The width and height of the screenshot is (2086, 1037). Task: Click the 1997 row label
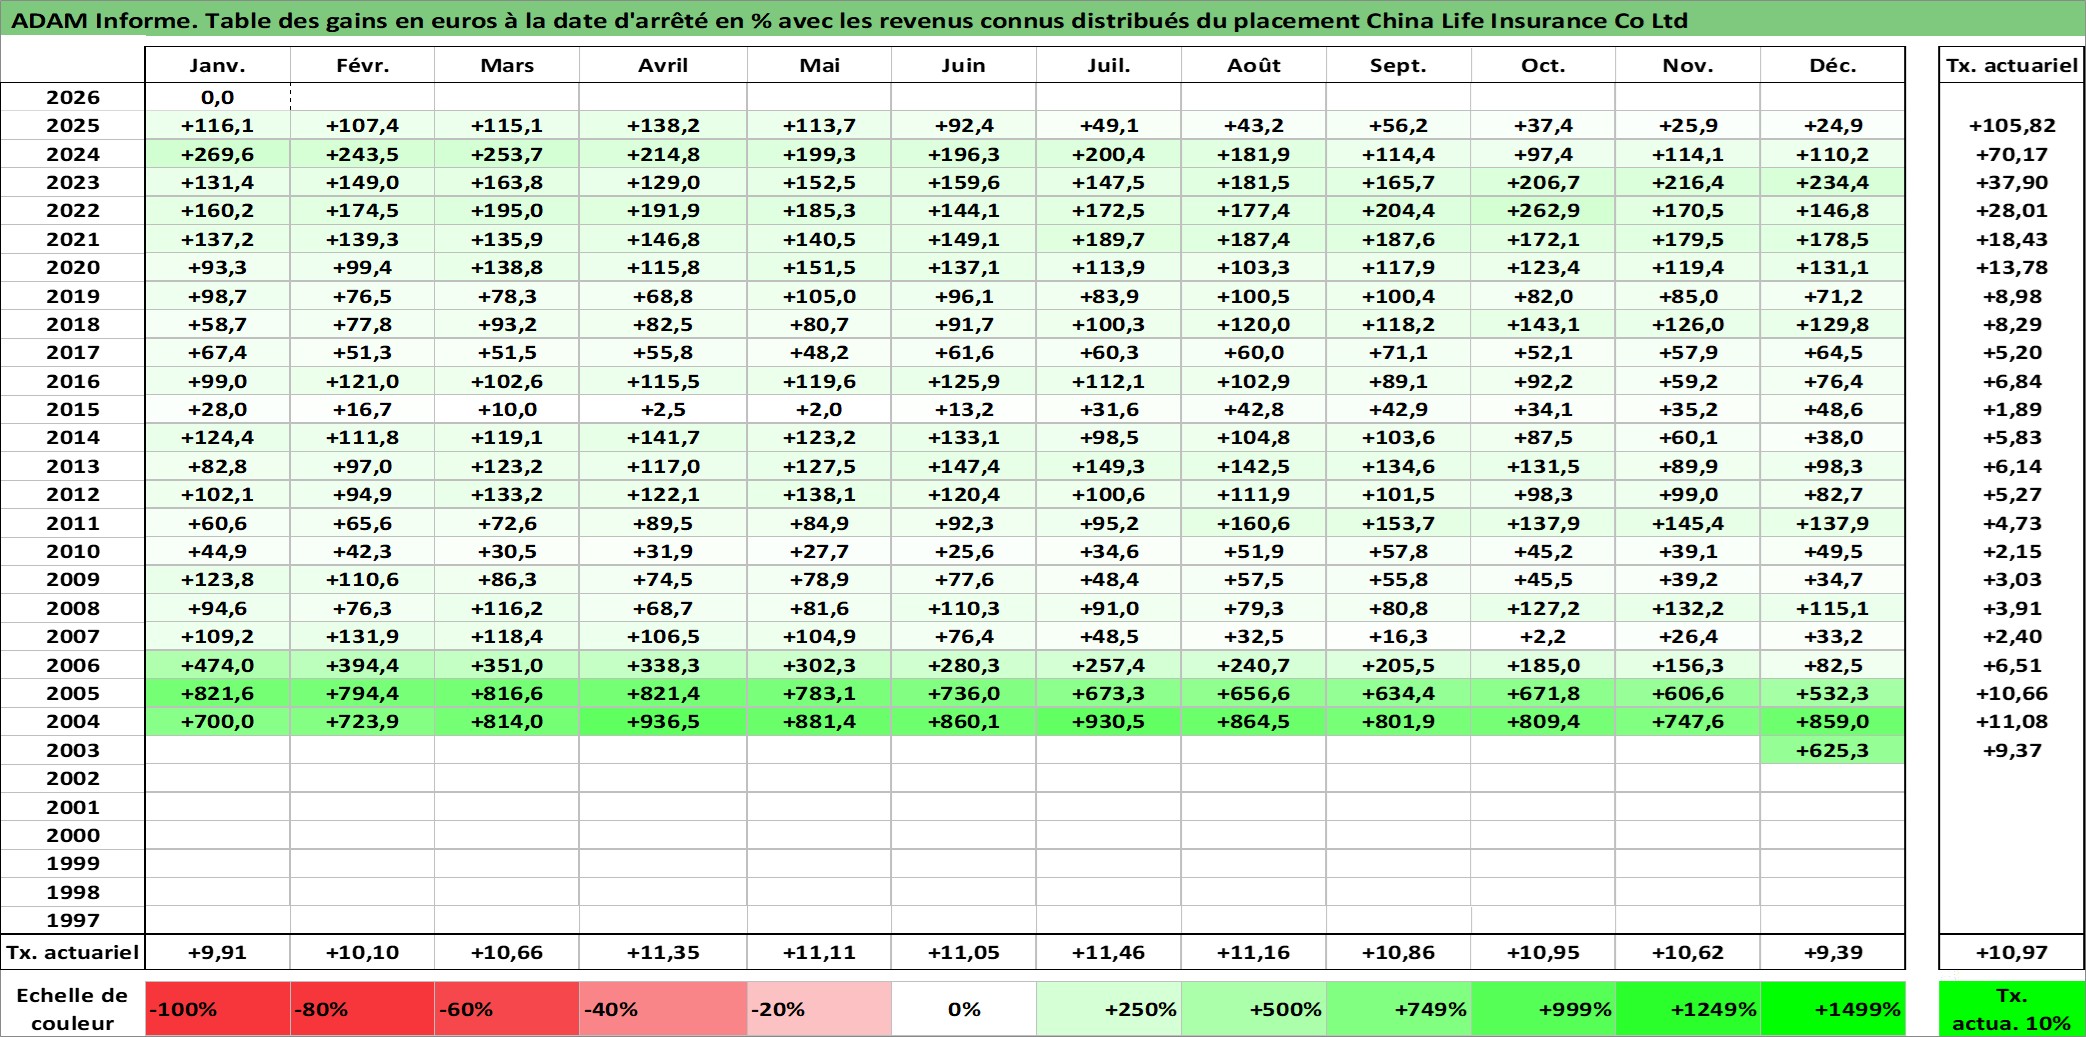click(x=73, y=920)
